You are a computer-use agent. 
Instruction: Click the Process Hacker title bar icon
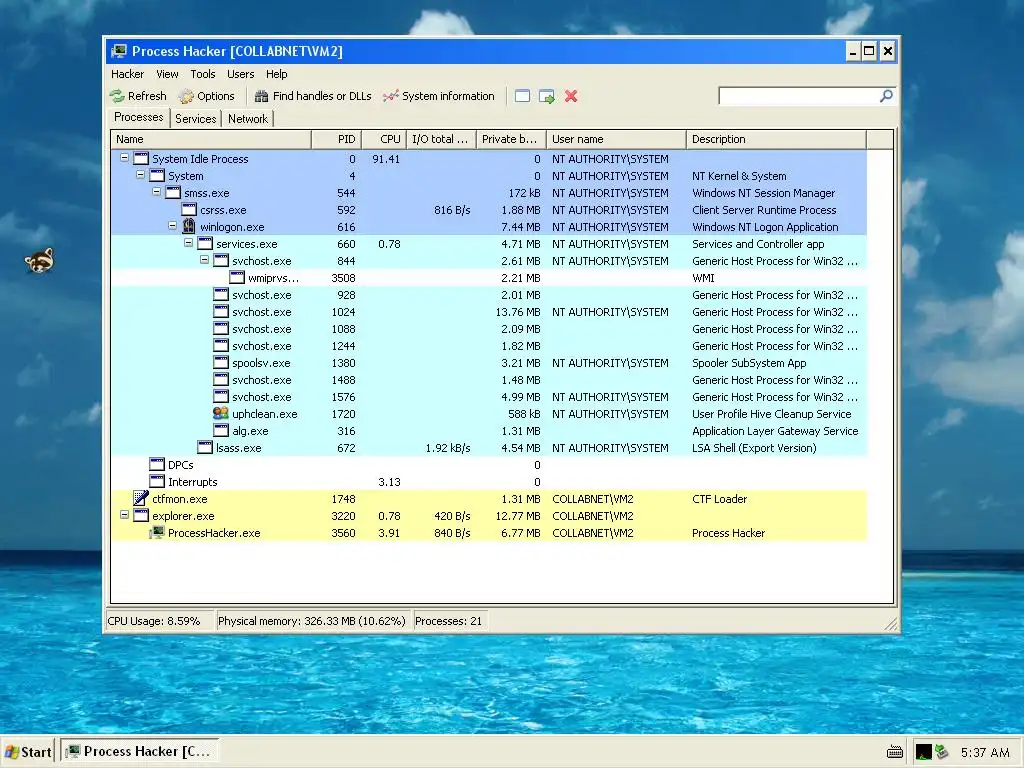(x=119, y=51)
